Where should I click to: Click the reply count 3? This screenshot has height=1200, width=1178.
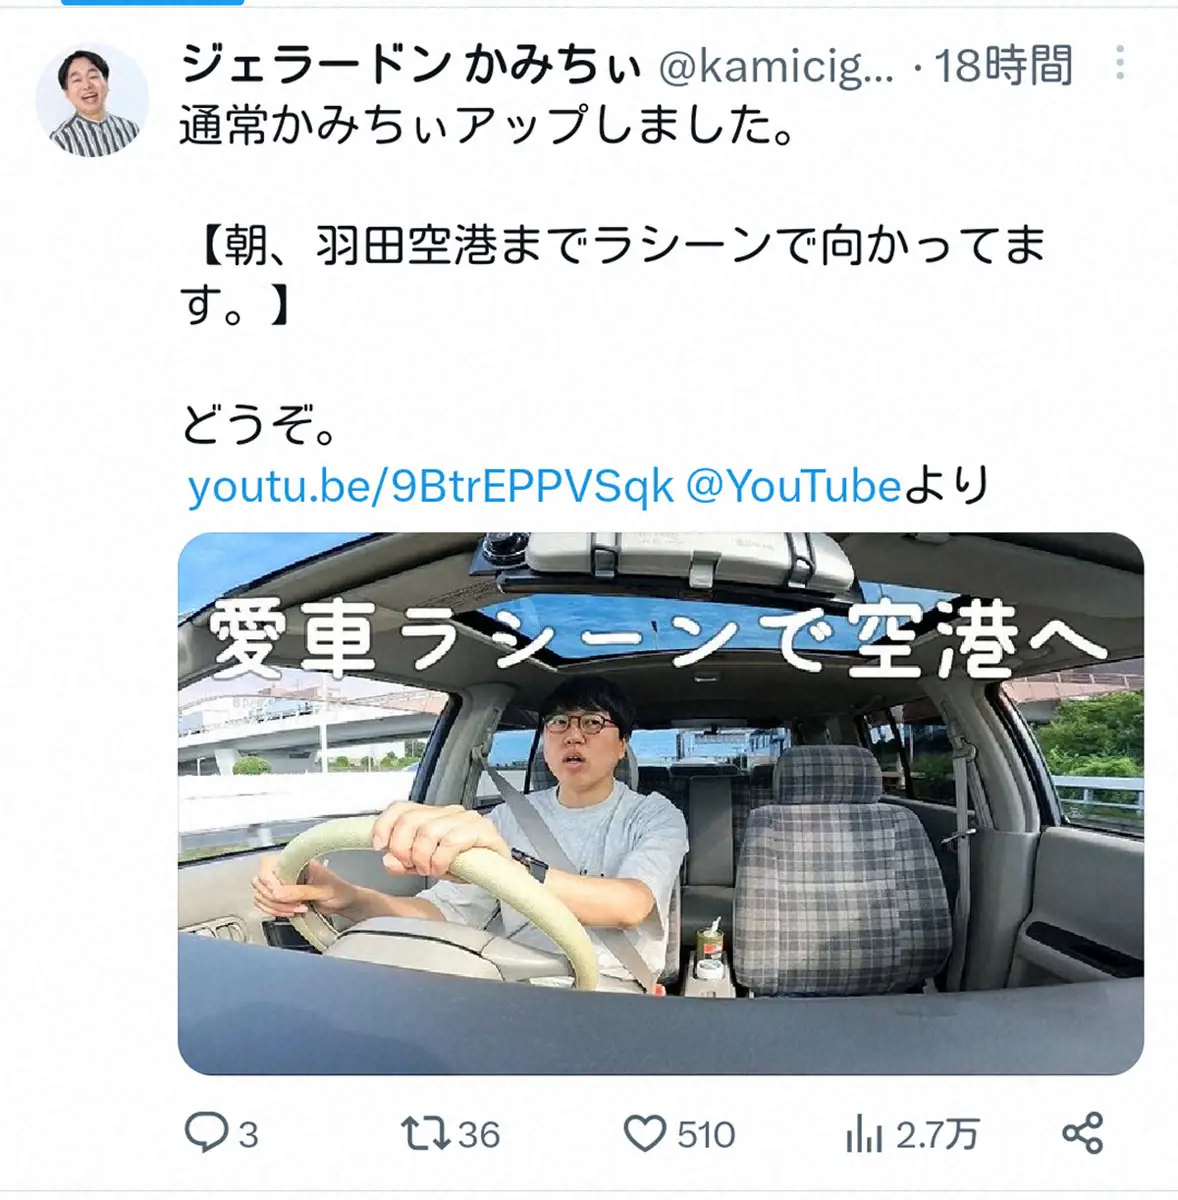point(248,1135)
